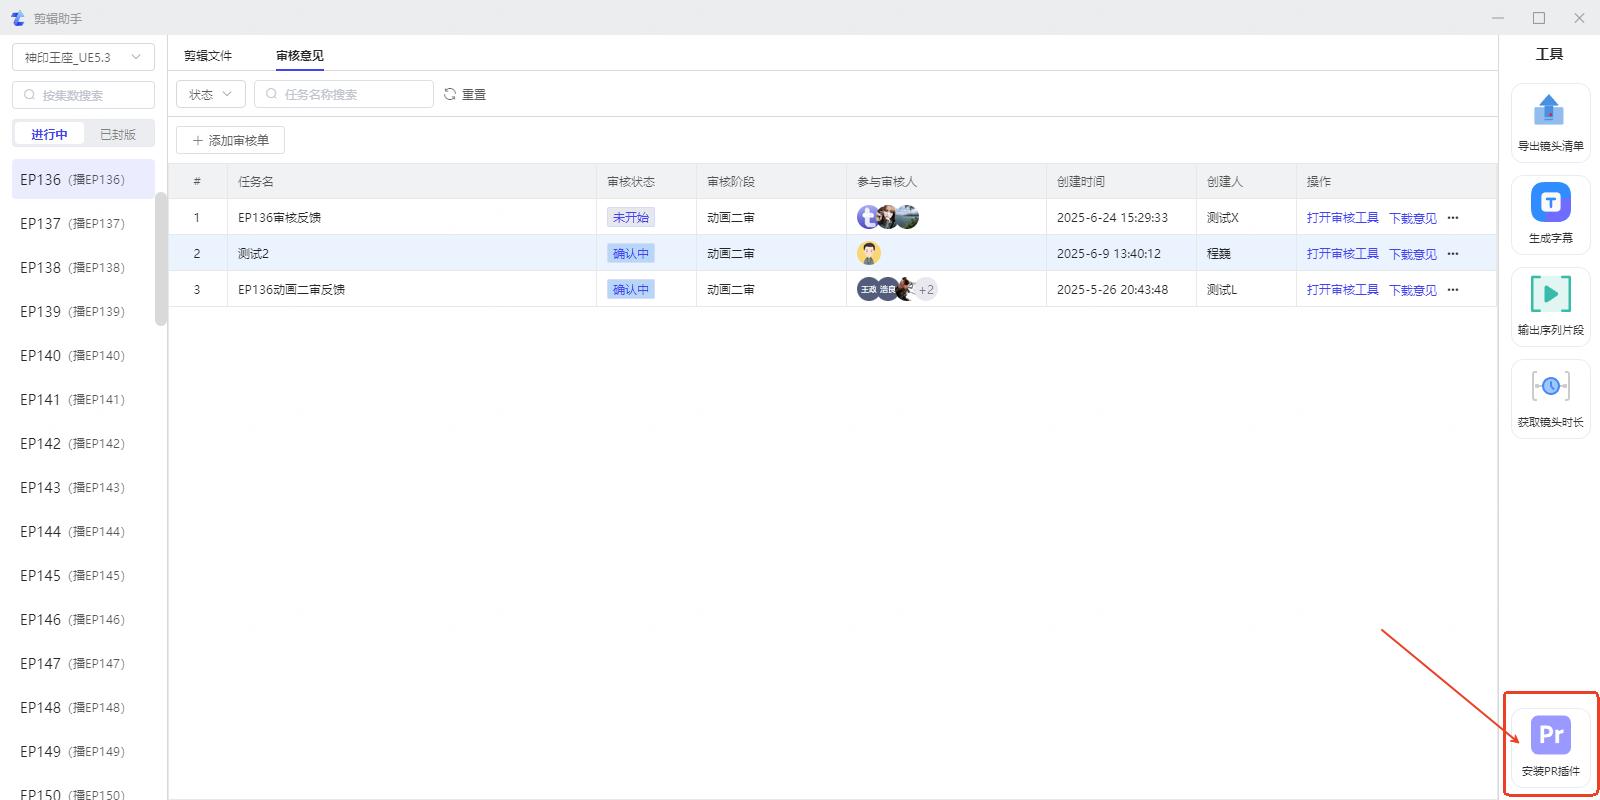Click the reset filters refresh icon
1600x800 pixels.
point(450,94)
